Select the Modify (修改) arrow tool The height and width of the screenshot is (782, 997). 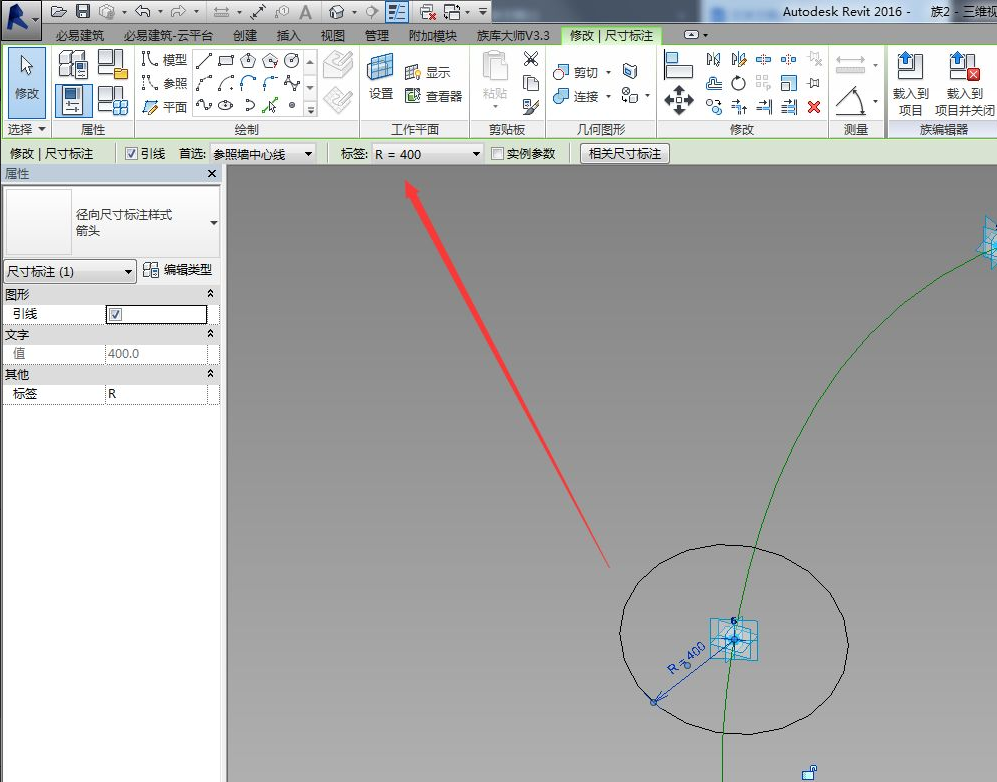point(26,80)
